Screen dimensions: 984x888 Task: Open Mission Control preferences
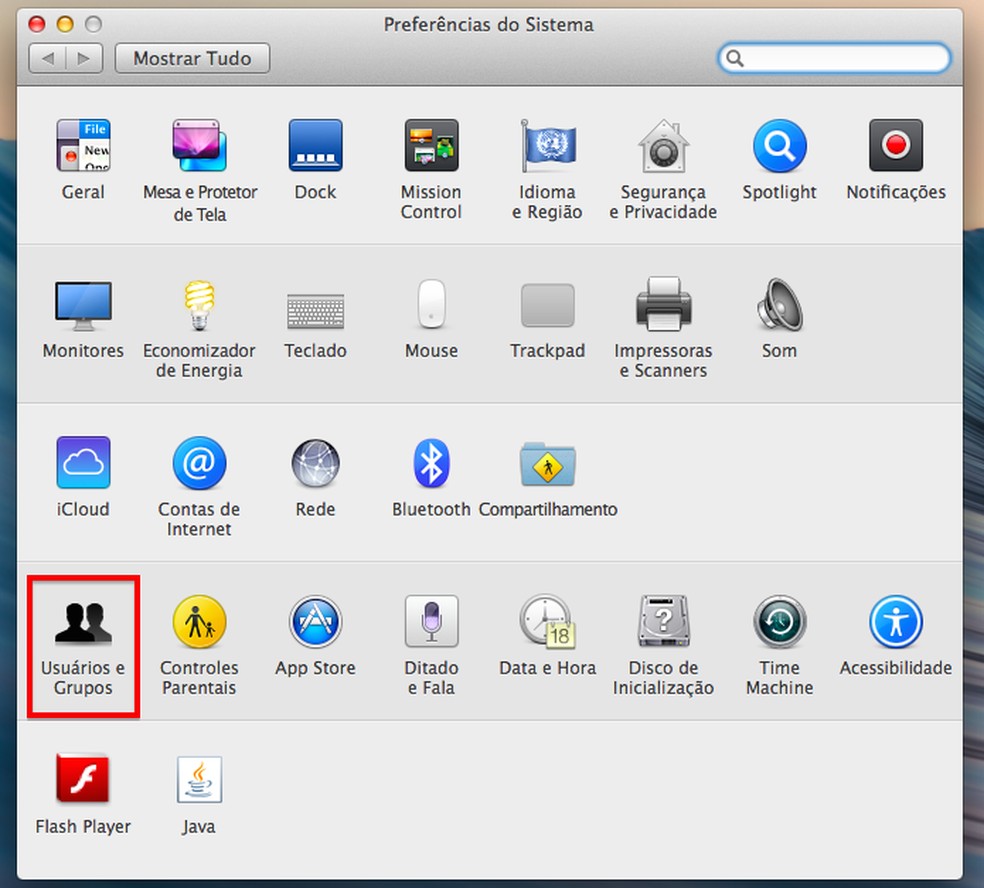coord(432,146)
